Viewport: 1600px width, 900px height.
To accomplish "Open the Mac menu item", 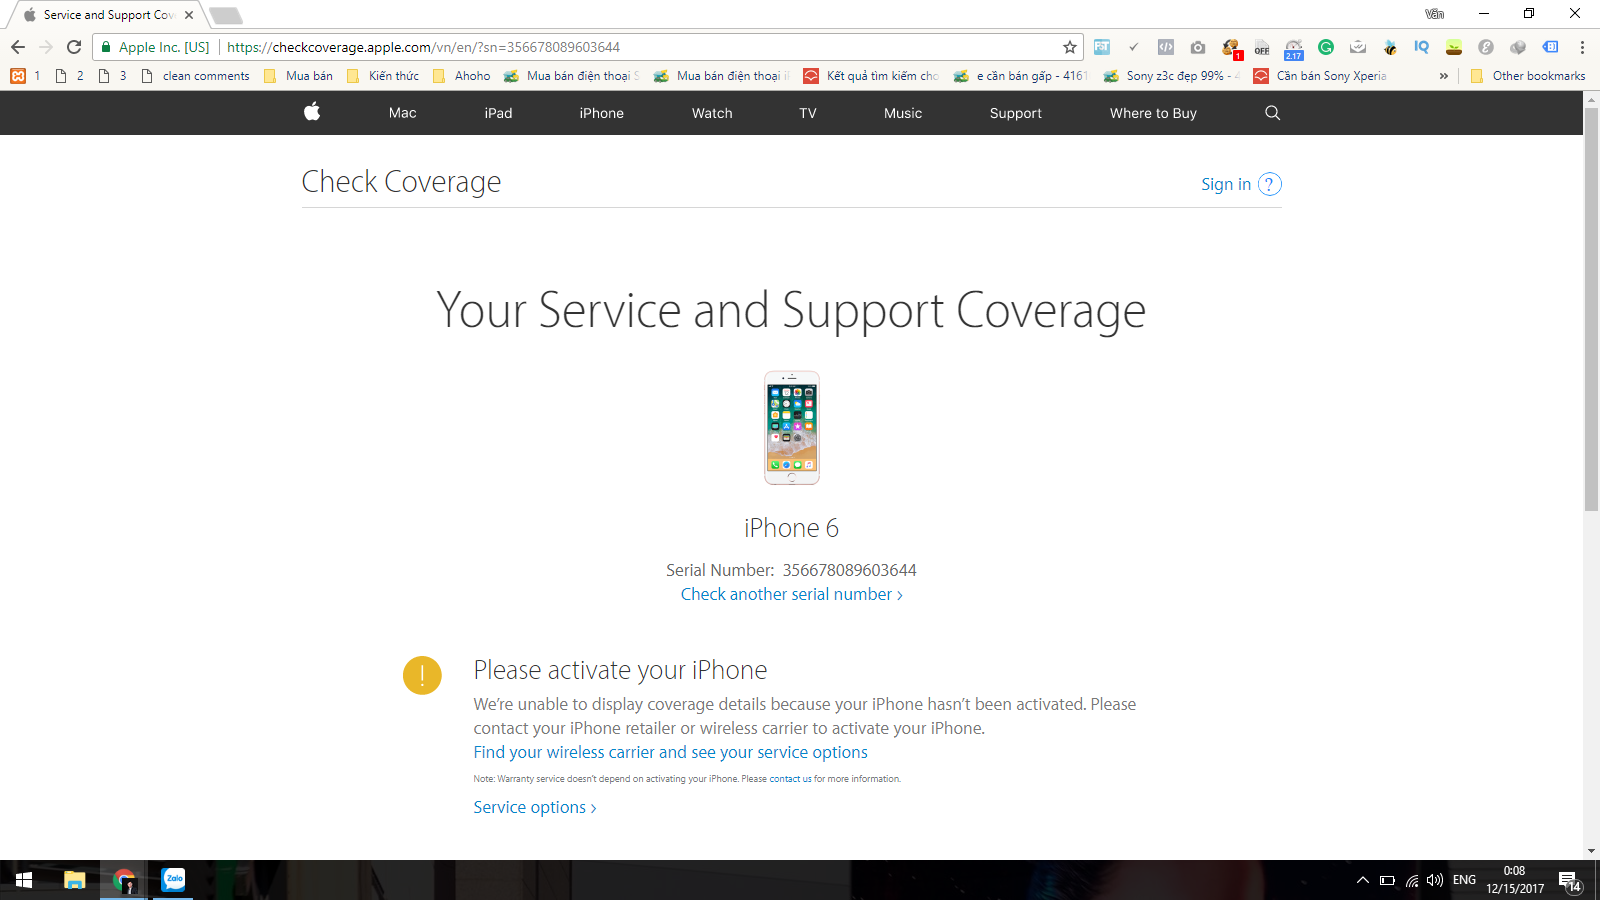I will coord(402,113).
